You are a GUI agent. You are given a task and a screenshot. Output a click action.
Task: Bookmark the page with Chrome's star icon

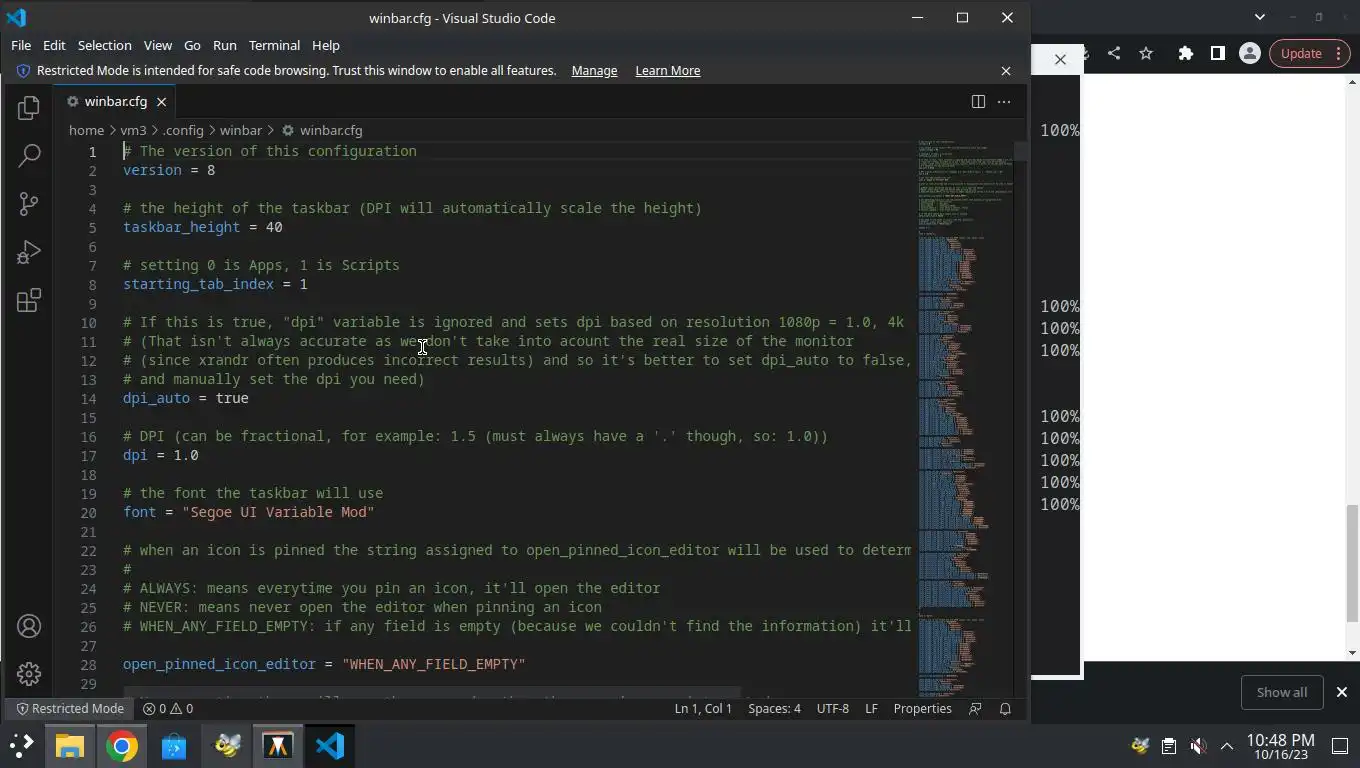click(1146, 53)
